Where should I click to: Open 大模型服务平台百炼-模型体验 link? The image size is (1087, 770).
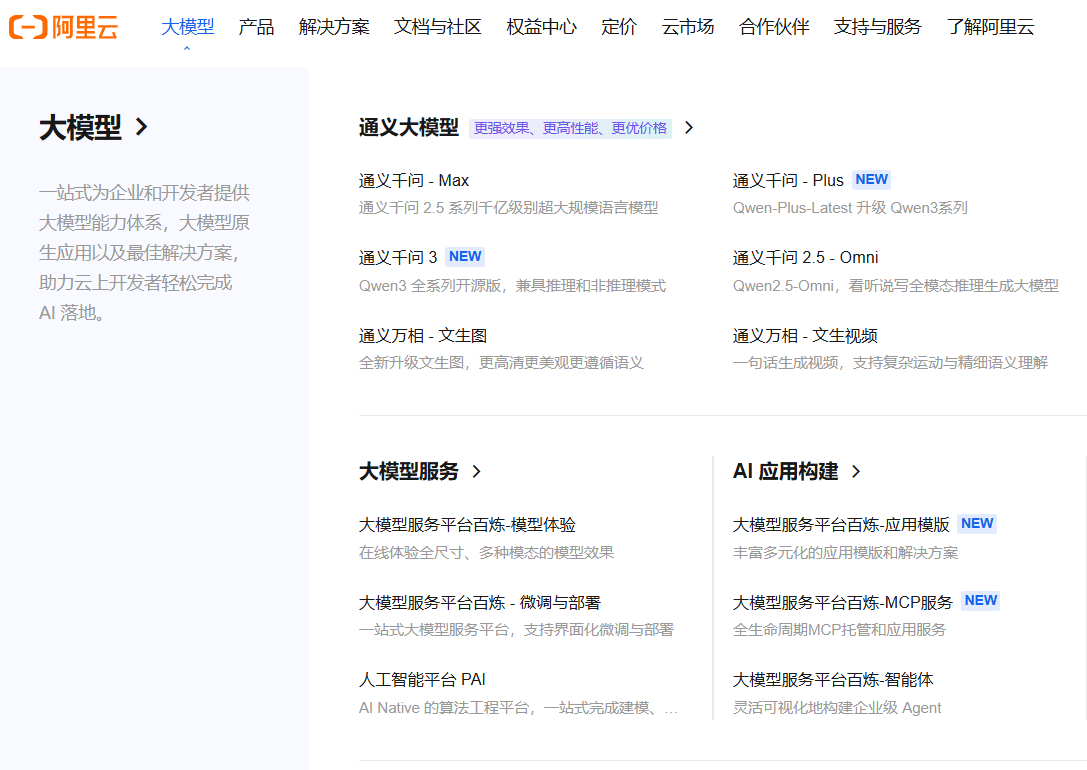[467, 525]
